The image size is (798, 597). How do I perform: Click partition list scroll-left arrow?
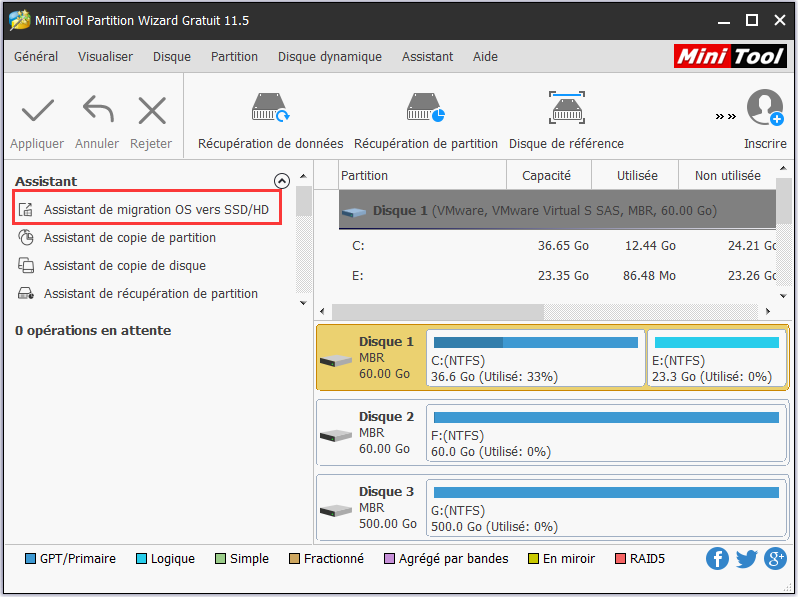322,311
